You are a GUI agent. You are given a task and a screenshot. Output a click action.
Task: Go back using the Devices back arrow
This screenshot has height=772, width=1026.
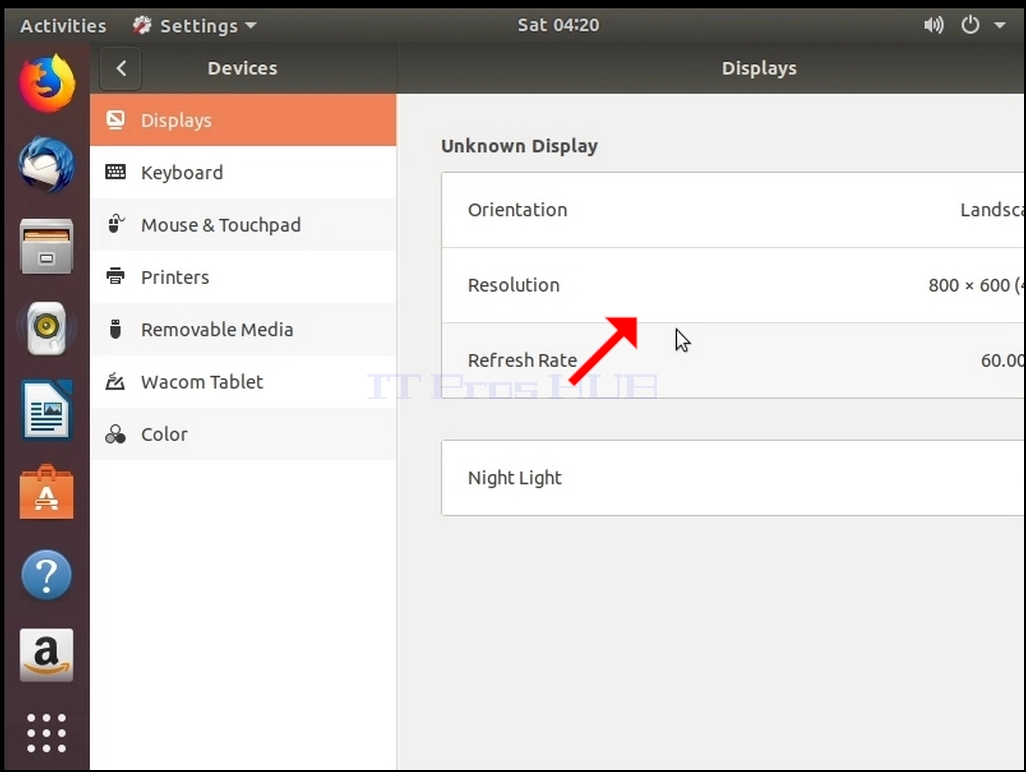point(120,68)
